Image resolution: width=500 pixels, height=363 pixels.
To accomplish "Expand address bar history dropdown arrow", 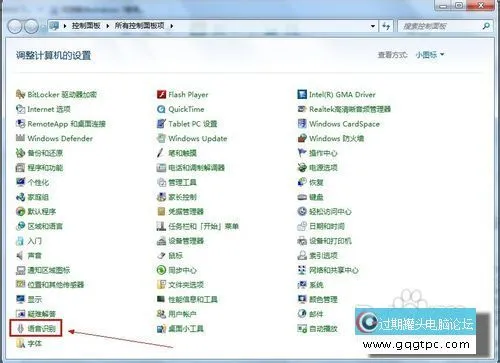I will click(373, 26).
